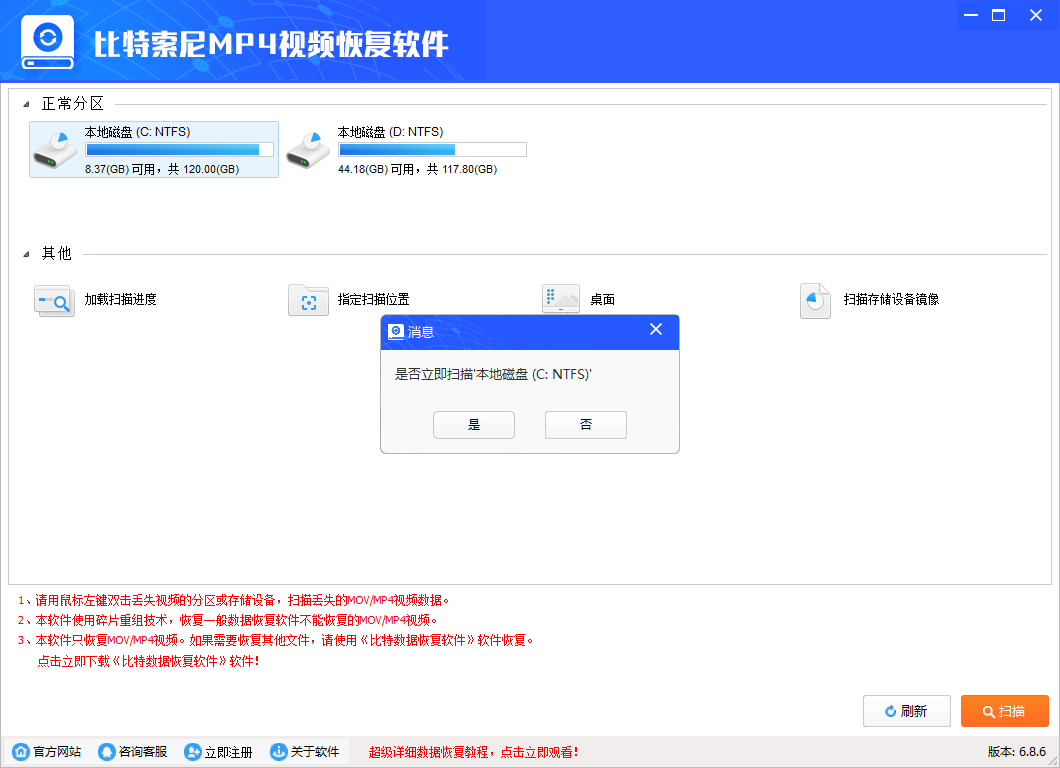Select 本地磁盘 (D: NTFS) label

390,132
